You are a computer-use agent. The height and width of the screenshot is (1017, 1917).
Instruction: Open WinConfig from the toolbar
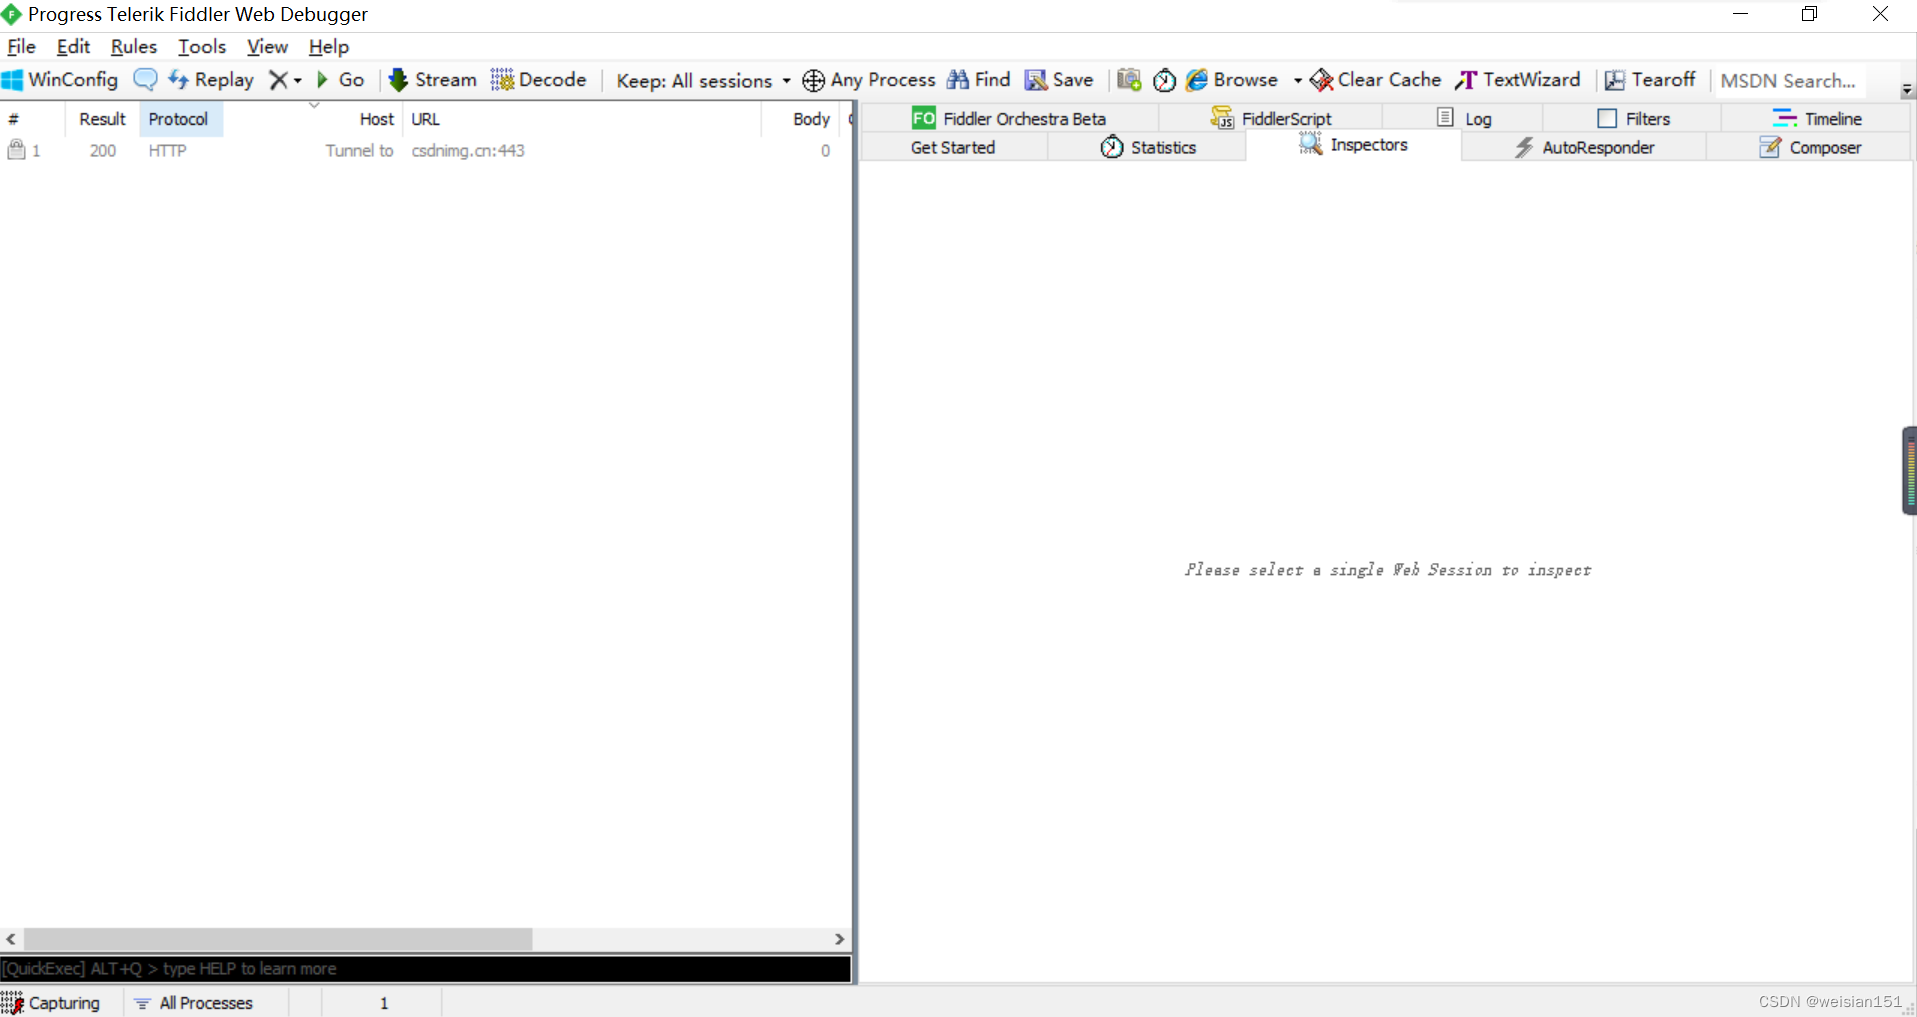(60, 80)
